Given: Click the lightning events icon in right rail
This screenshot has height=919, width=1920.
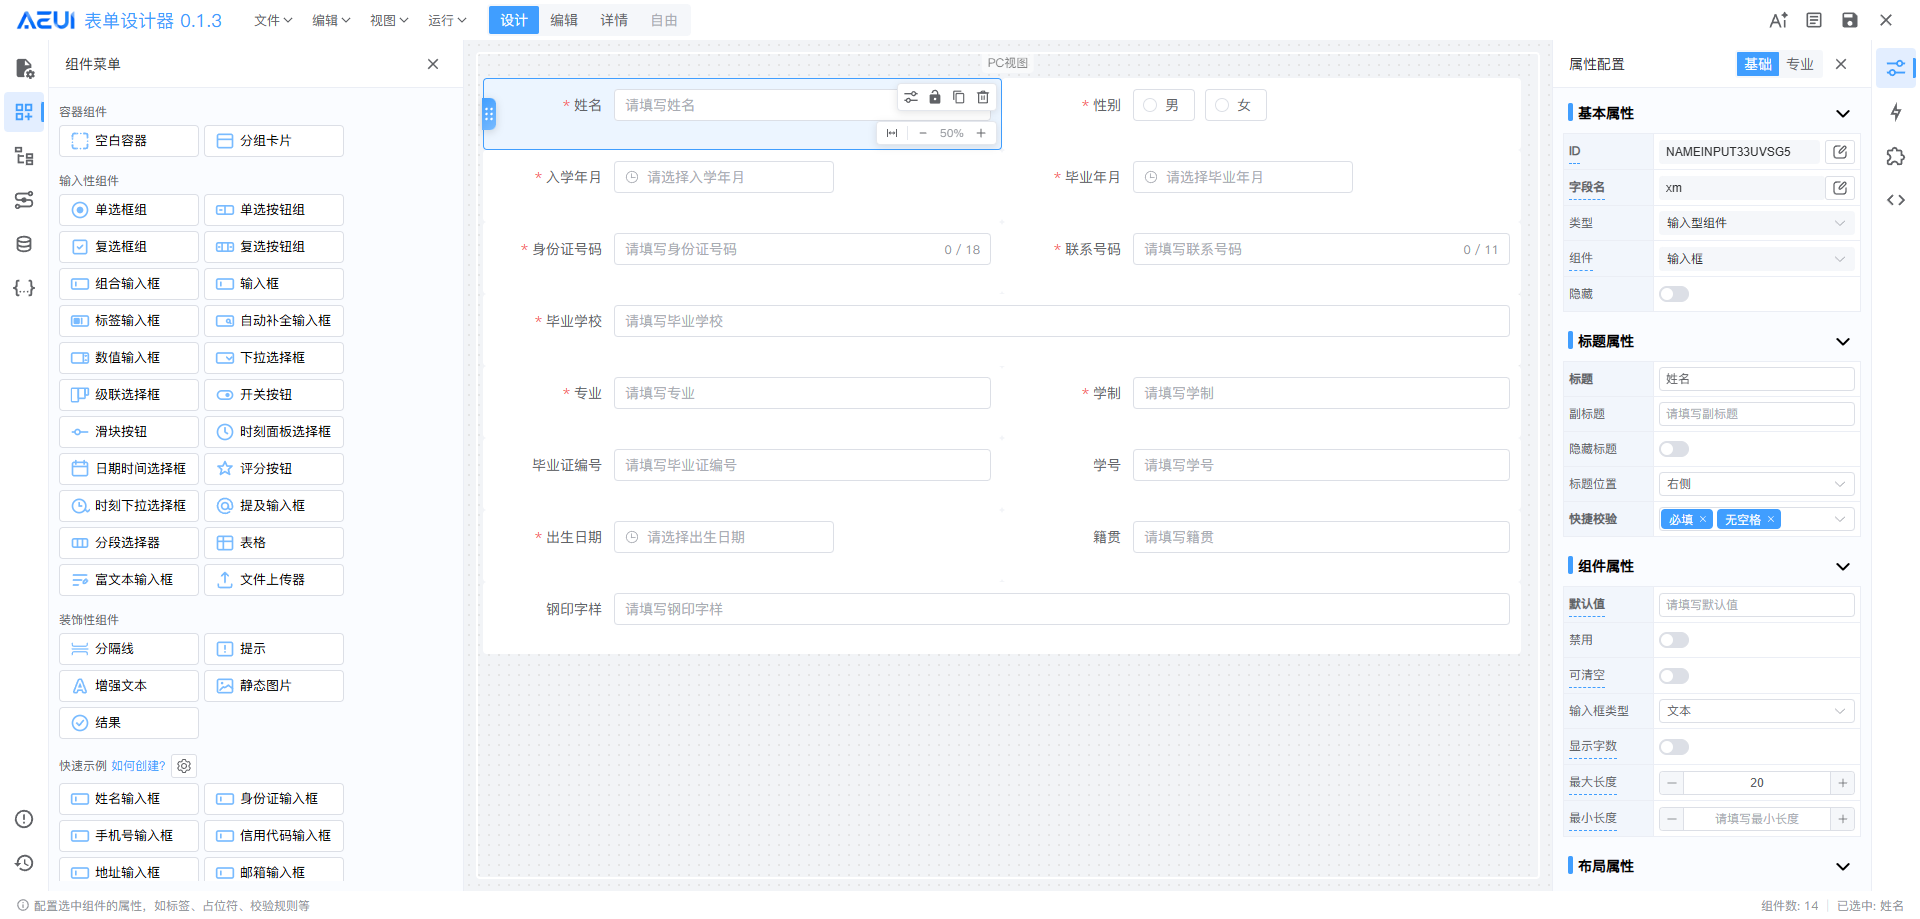Looking at the screenshot, I should click(x=1896, y=112).
